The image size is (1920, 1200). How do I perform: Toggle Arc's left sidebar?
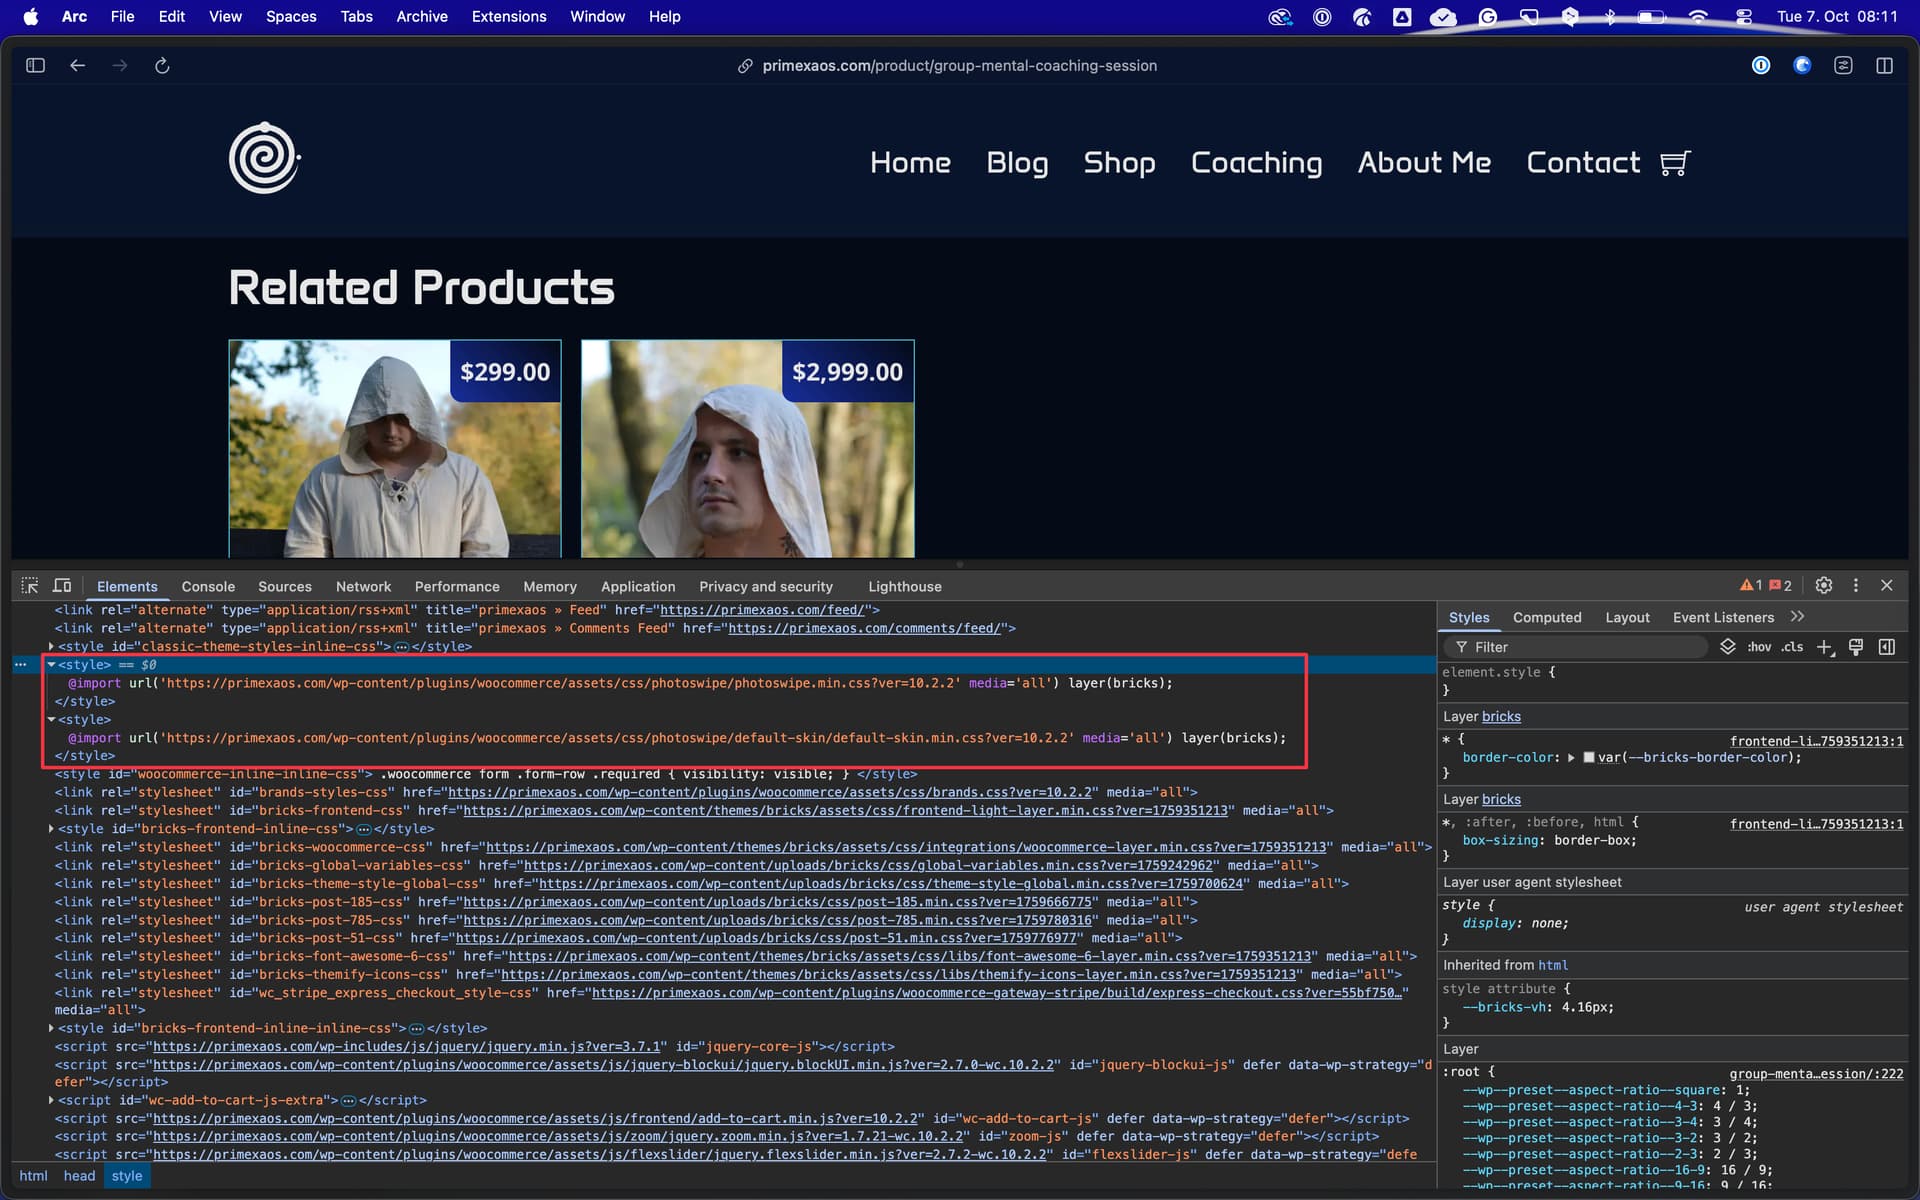[36, 66]
